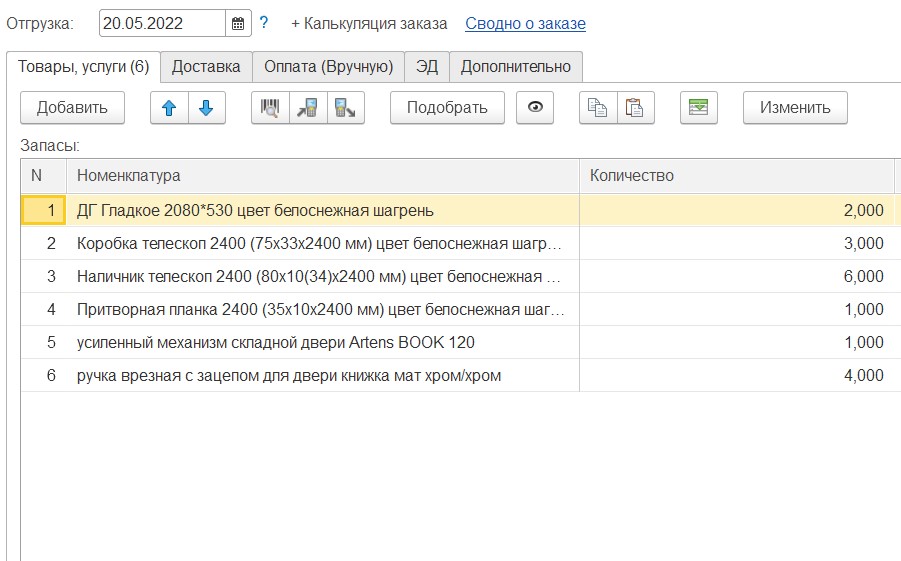Switch to the Доставка tab
Viewport: 901px width, 561px height.
(x=206, y=67)
